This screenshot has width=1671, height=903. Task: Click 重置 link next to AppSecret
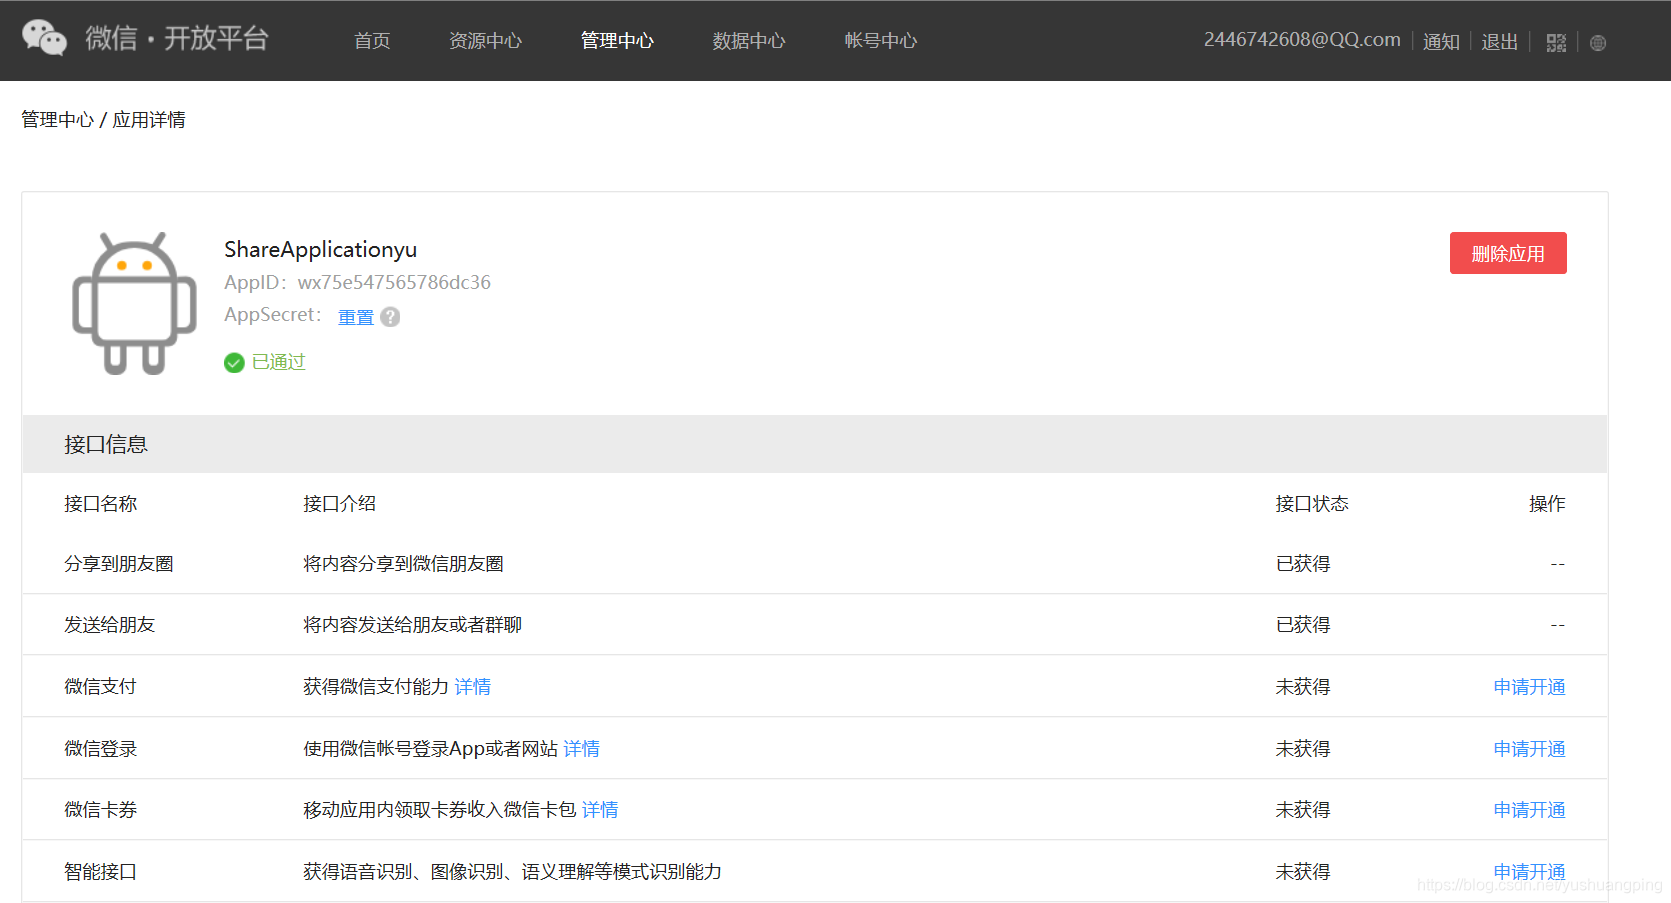[x=356, y=317]
